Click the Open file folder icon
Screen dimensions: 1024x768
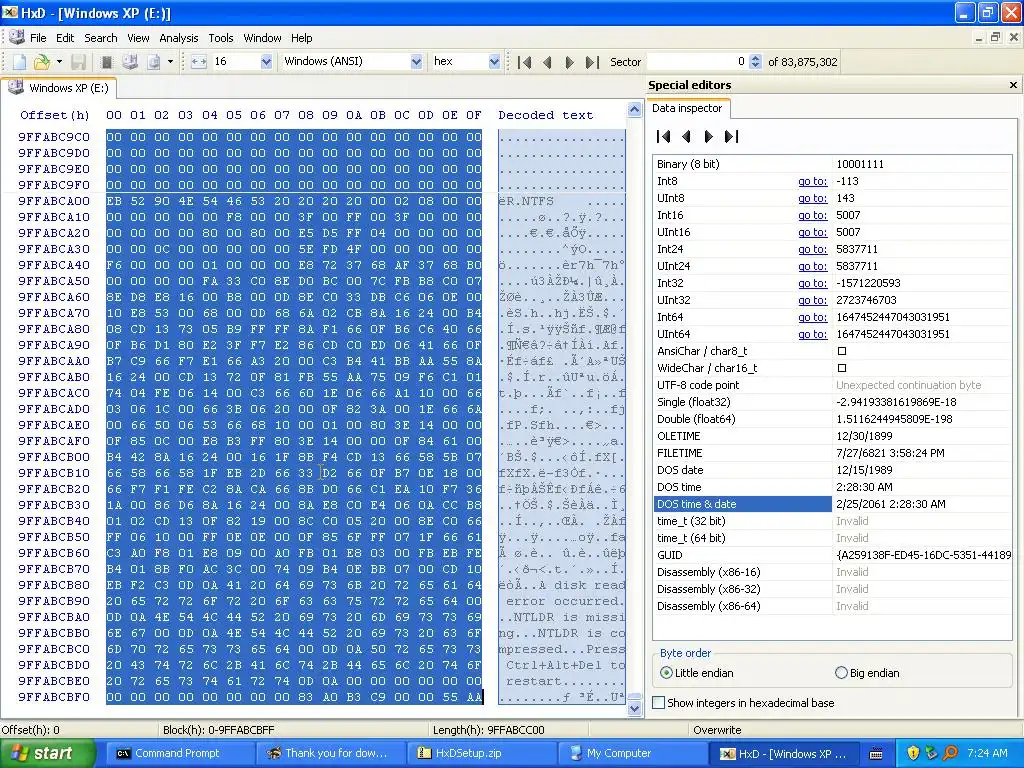(x=42, y=62)
